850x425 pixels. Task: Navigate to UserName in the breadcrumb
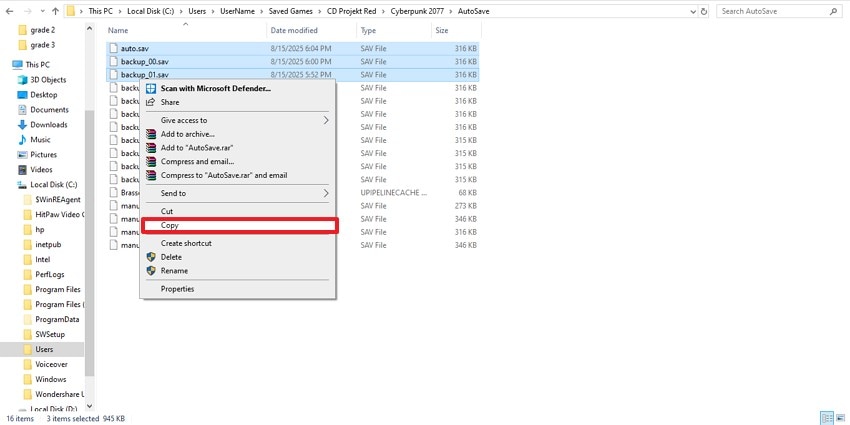[237, 11]
